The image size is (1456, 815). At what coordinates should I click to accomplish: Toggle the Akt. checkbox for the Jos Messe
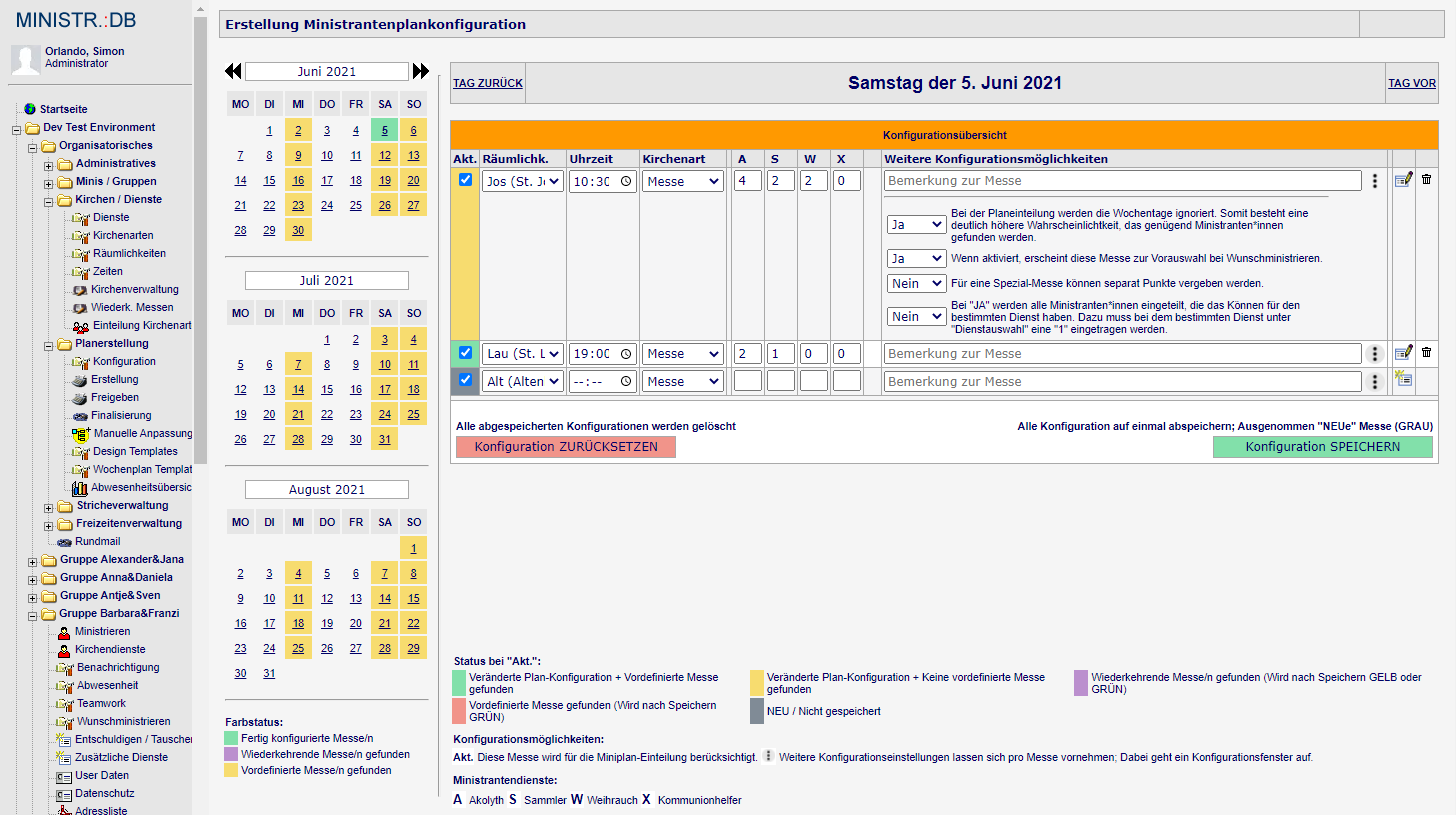[465, 179]
